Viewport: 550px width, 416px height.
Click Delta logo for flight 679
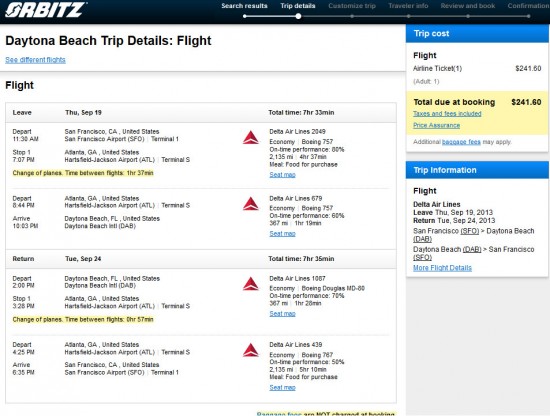point(251,204)
